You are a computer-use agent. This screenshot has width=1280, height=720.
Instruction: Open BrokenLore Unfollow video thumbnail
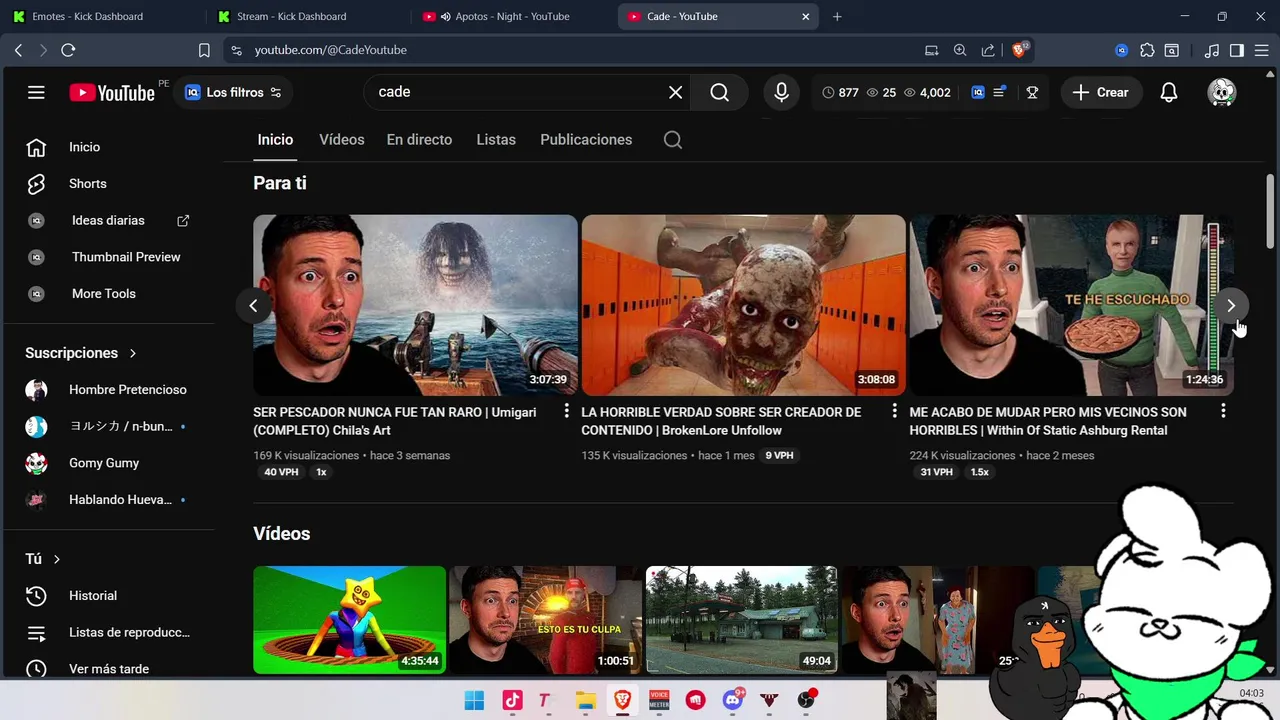(743, 305)
